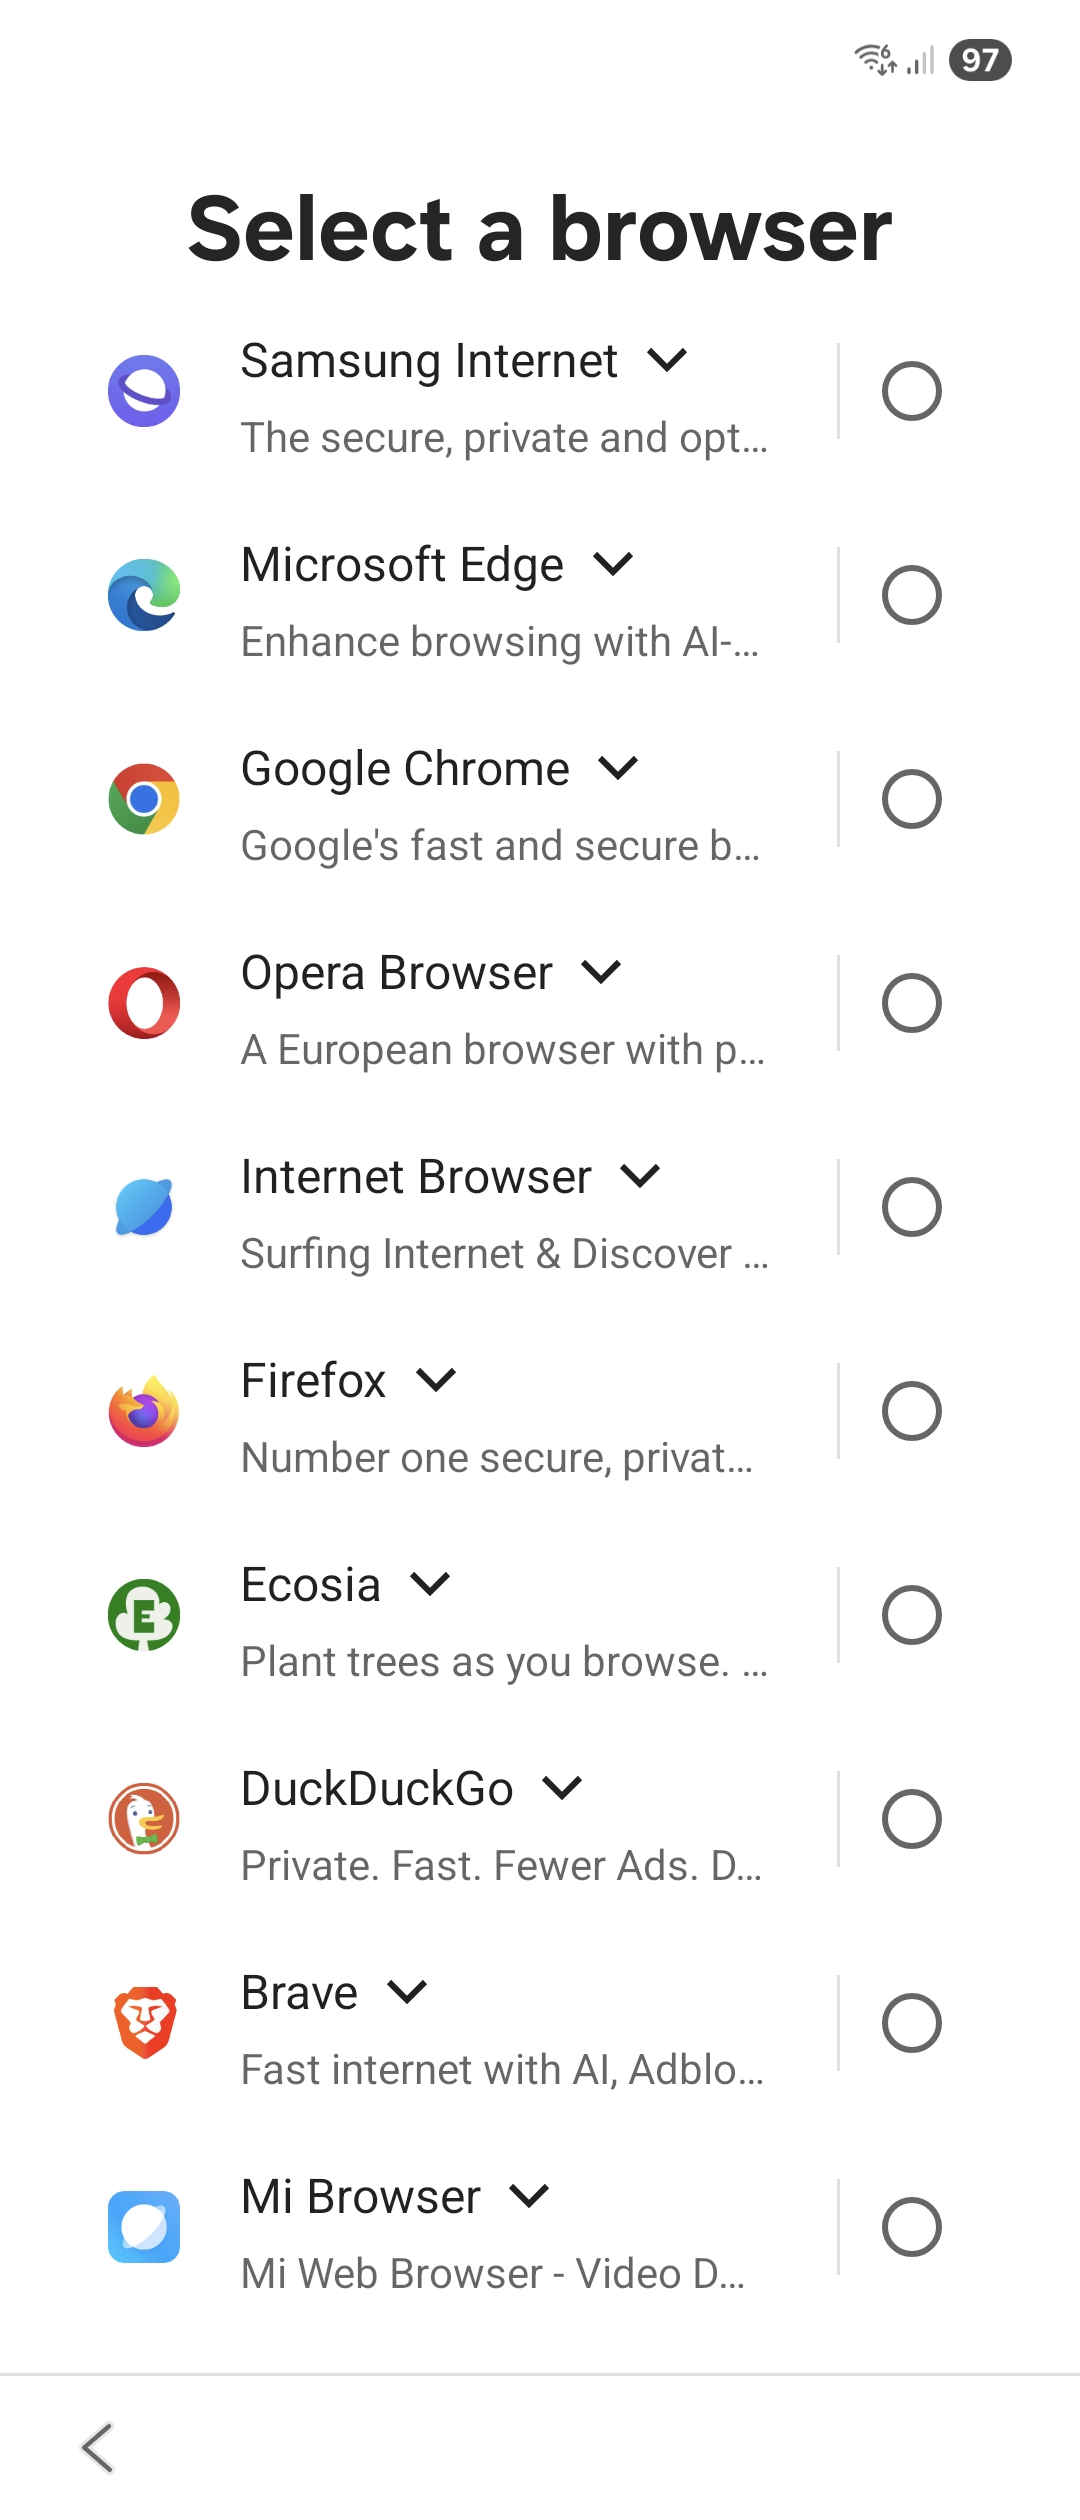The width and height of the screenshot is (1080, 2520).
Task: Tap the Firefox logo icon
Action: [x=144, y=1411]
